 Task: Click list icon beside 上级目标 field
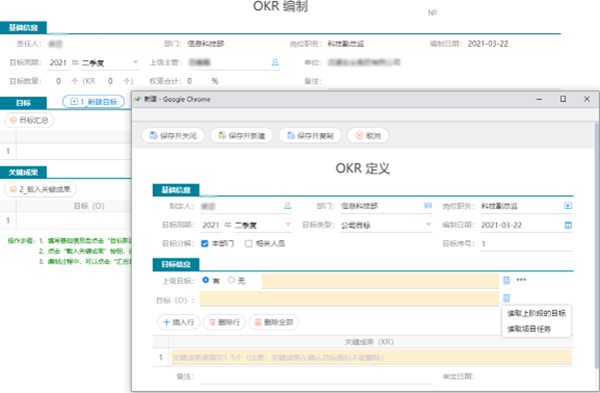pyautogui.click(x=506, y=280)
